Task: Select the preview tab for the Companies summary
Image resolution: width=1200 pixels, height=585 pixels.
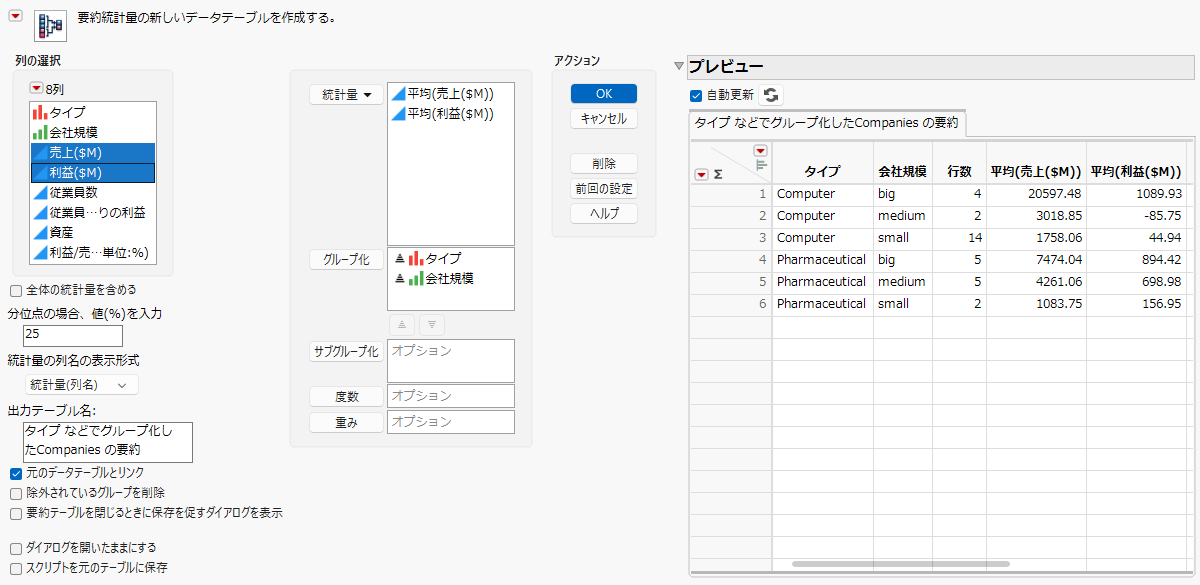Action: (827, 124)
